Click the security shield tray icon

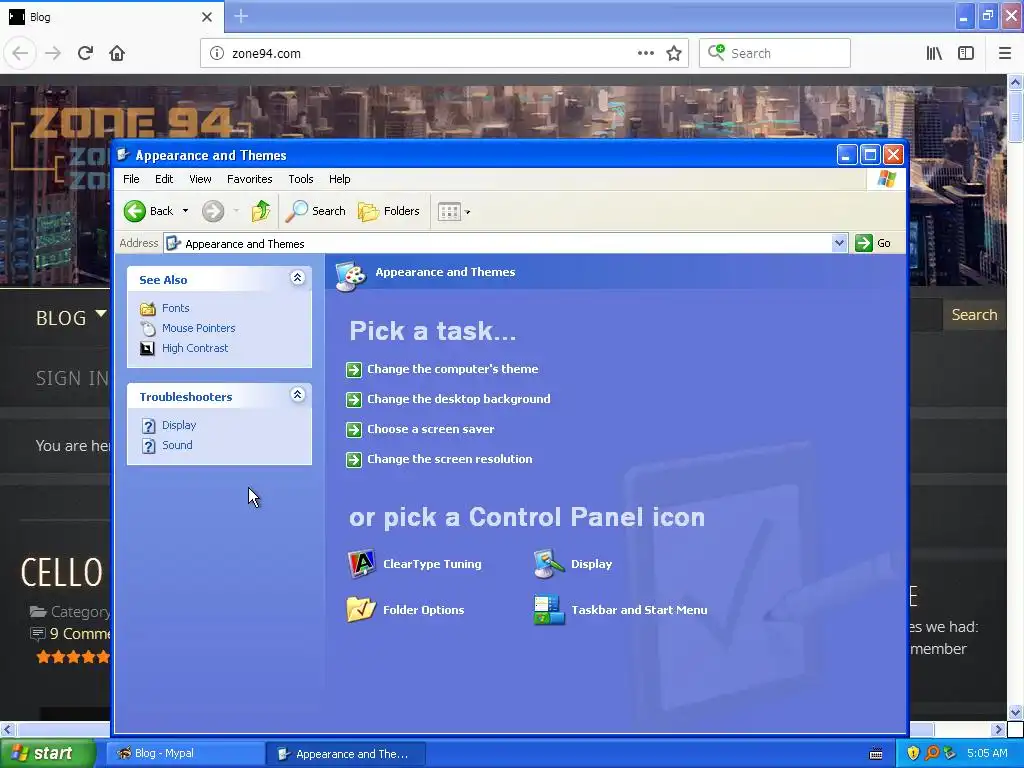(913, 753)
